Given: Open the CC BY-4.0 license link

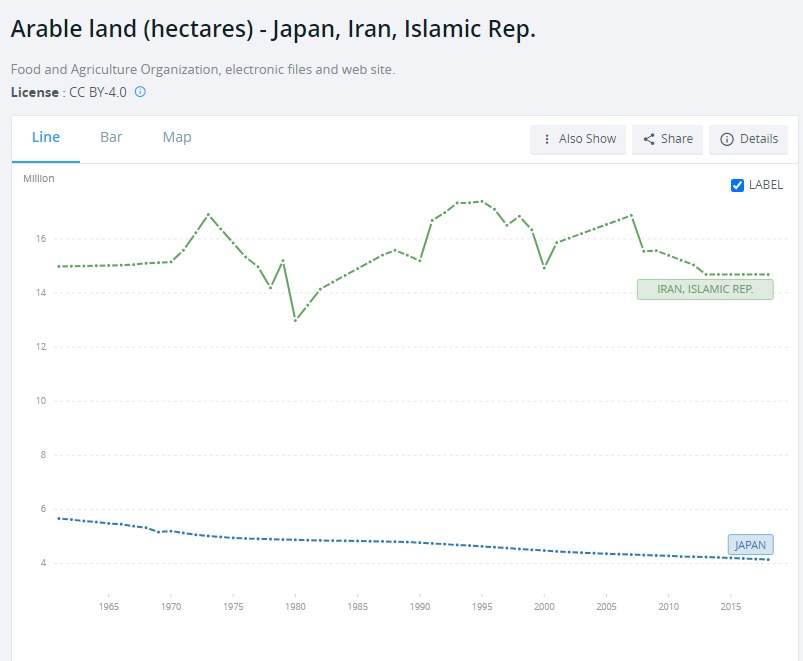Looking at the screenshot, I should coord(97,92).
